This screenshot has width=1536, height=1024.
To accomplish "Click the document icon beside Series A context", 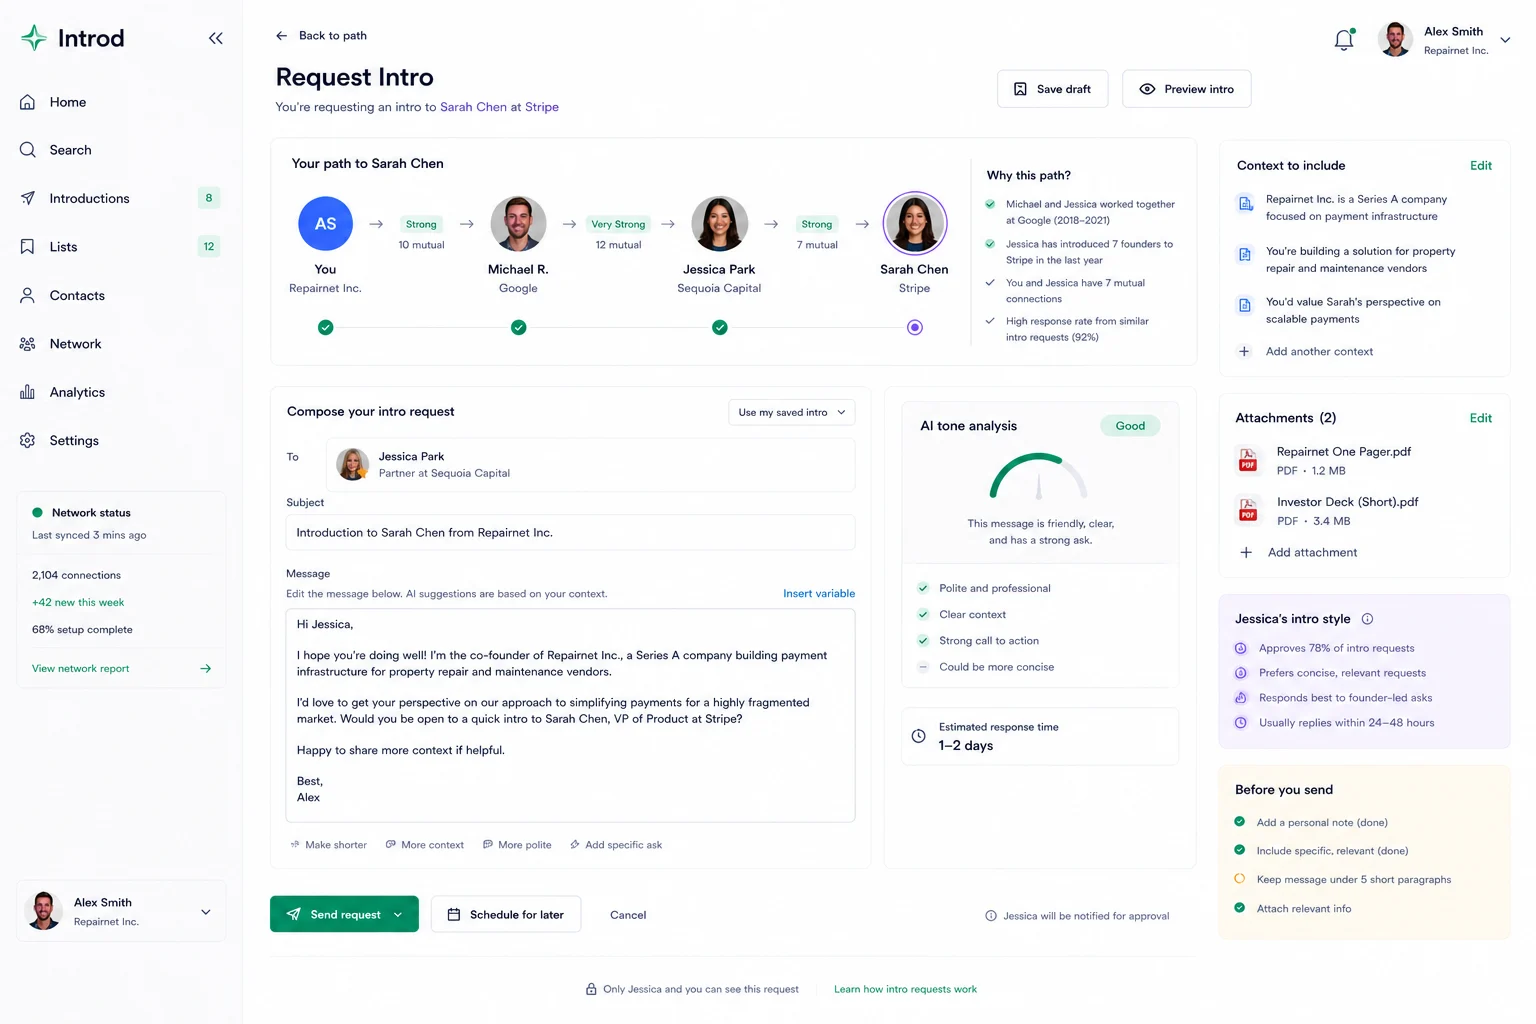I will 1246,204.
